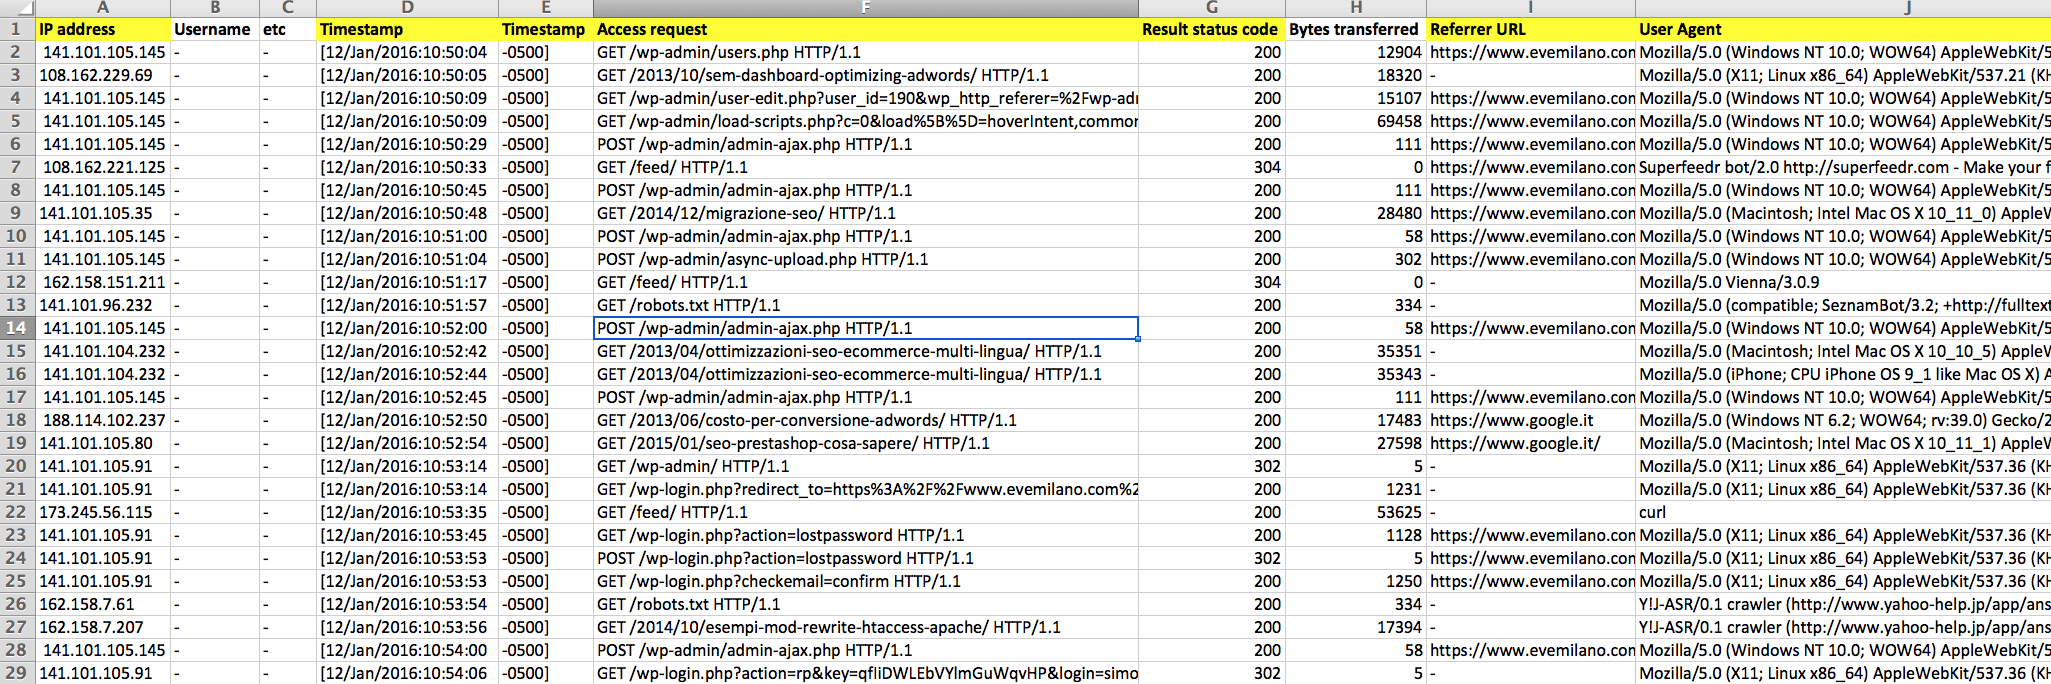Image resolution: width=2051 pixels, height=684 pixels.
Task: Click the 'Superfeedr bot/2.0' user agent cell
Action: pos(1843,167)
